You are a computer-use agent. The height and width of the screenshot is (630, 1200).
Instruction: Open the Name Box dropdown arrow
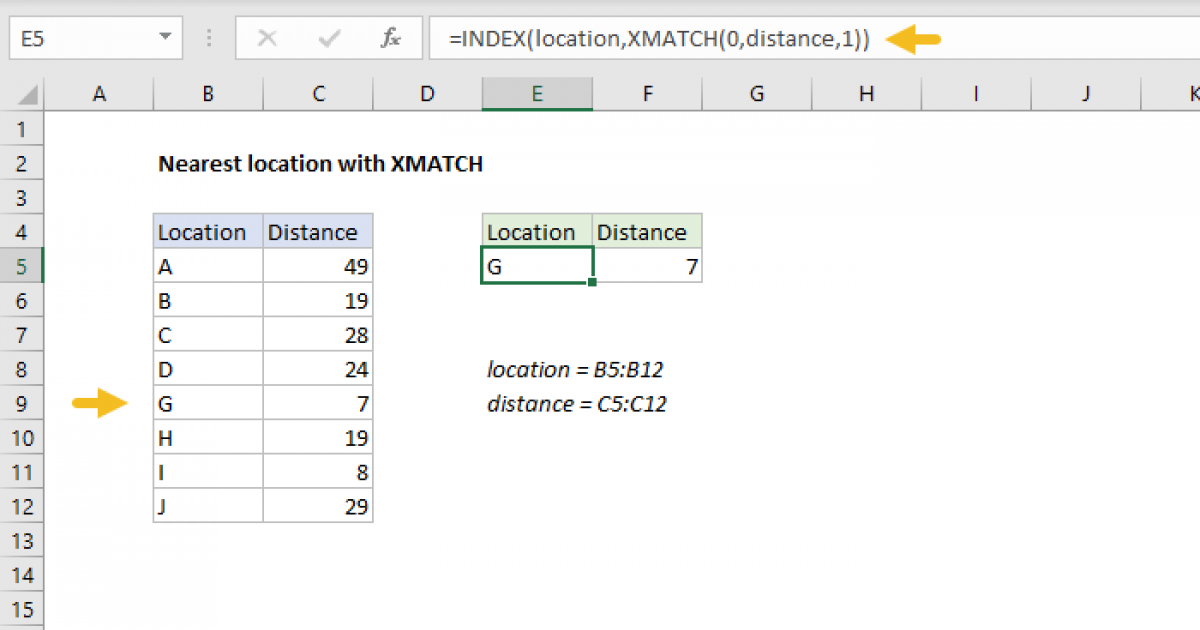pos(166,38)
